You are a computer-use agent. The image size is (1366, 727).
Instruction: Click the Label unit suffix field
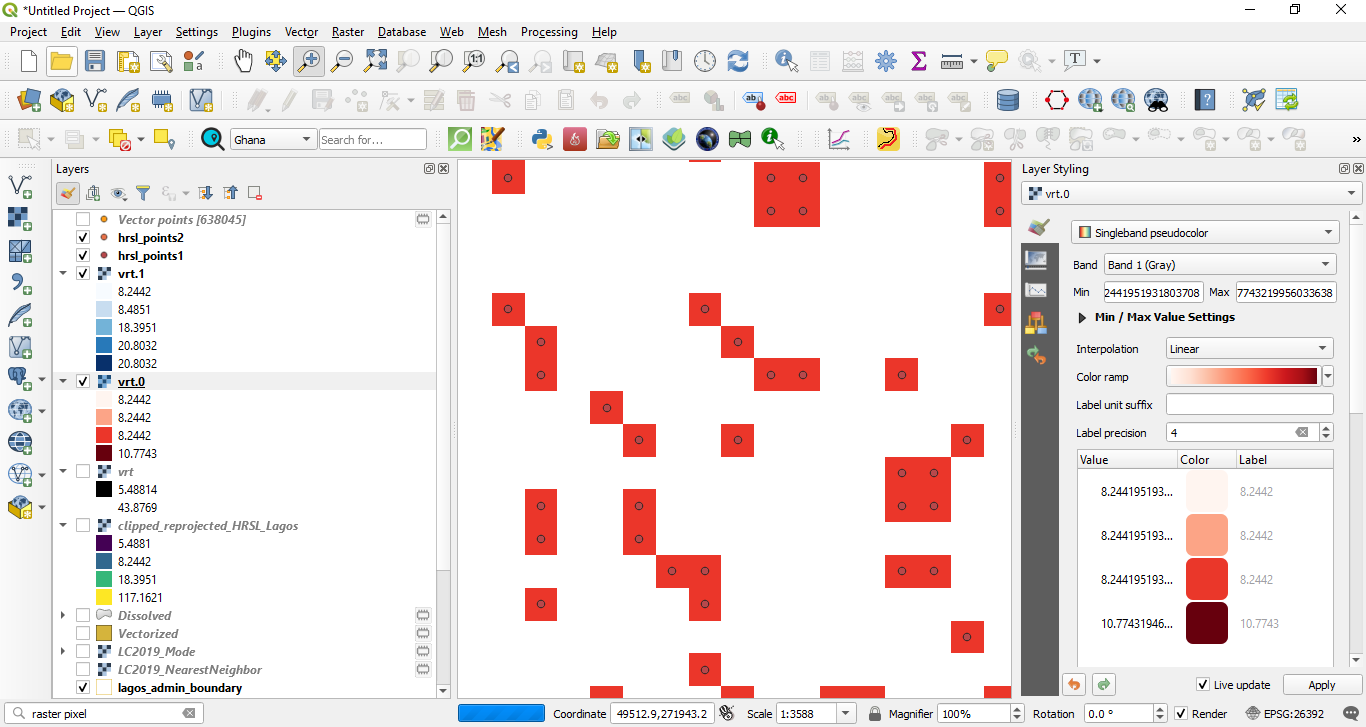pos(1250,405)
